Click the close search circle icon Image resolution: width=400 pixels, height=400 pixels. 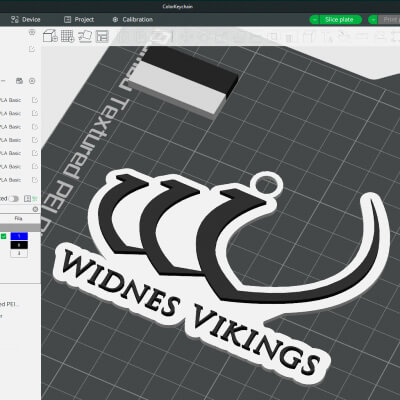35,209
